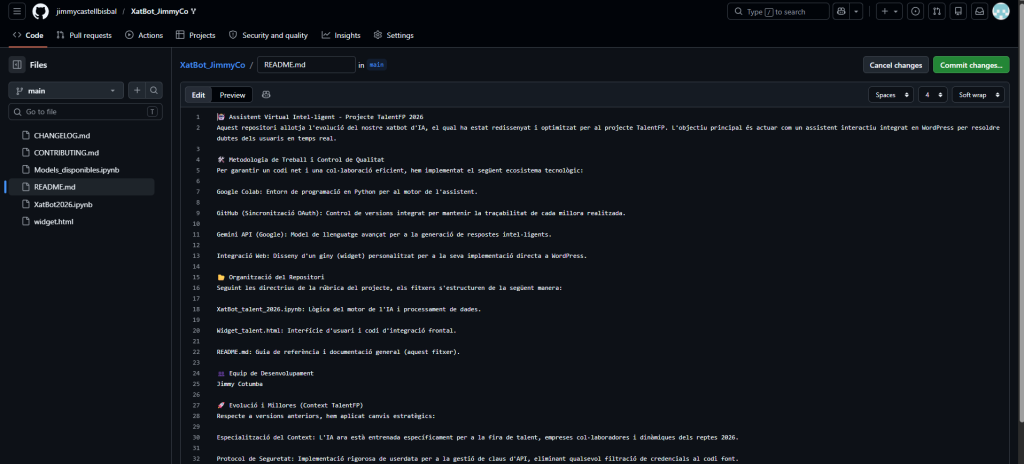Open the hamburger navigation menu
This screenshot has width=1024, height=464.
17,11
